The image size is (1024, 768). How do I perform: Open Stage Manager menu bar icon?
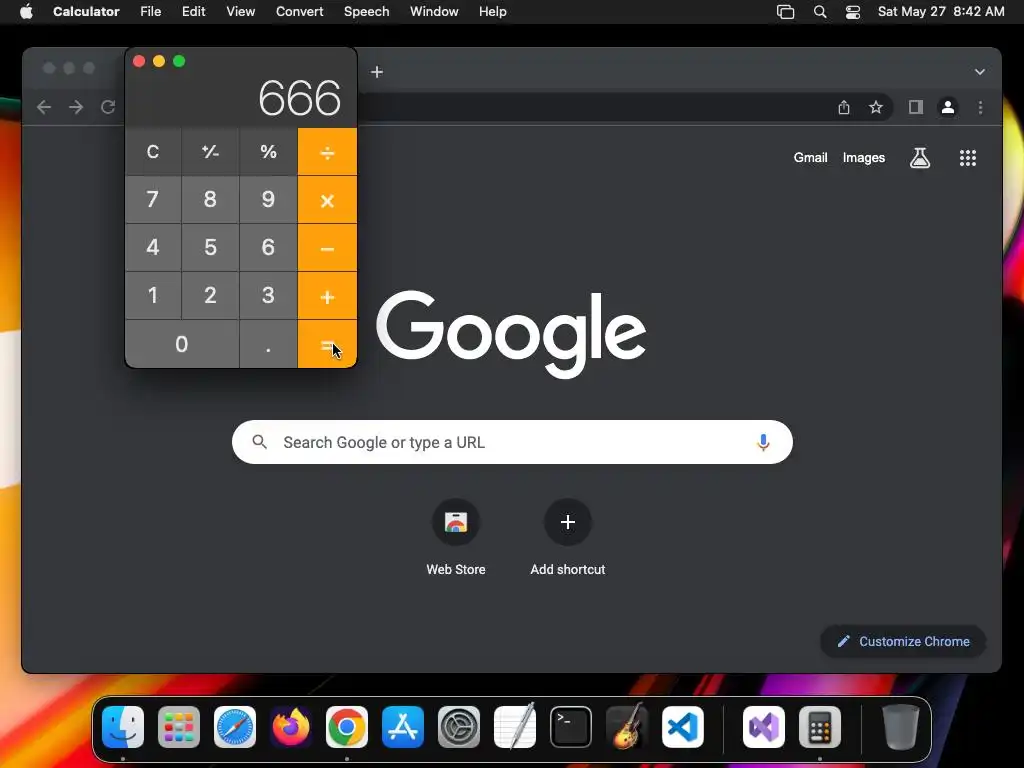[x=786, y=12]
